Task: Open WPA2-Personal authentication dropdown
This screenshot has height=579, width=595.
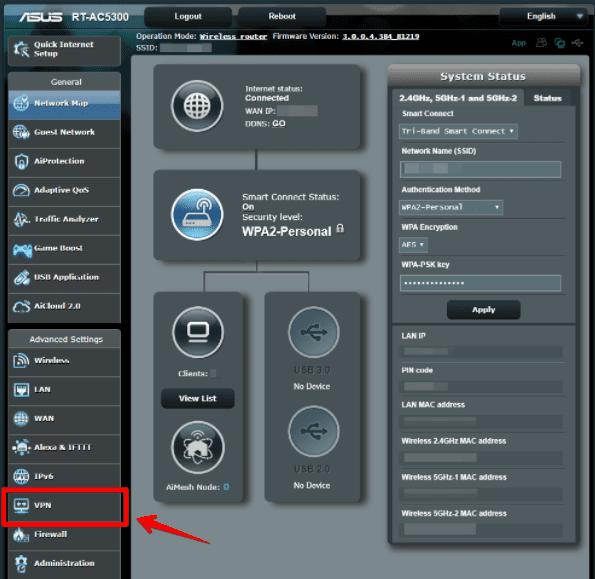Action: (x=451, y=208)
